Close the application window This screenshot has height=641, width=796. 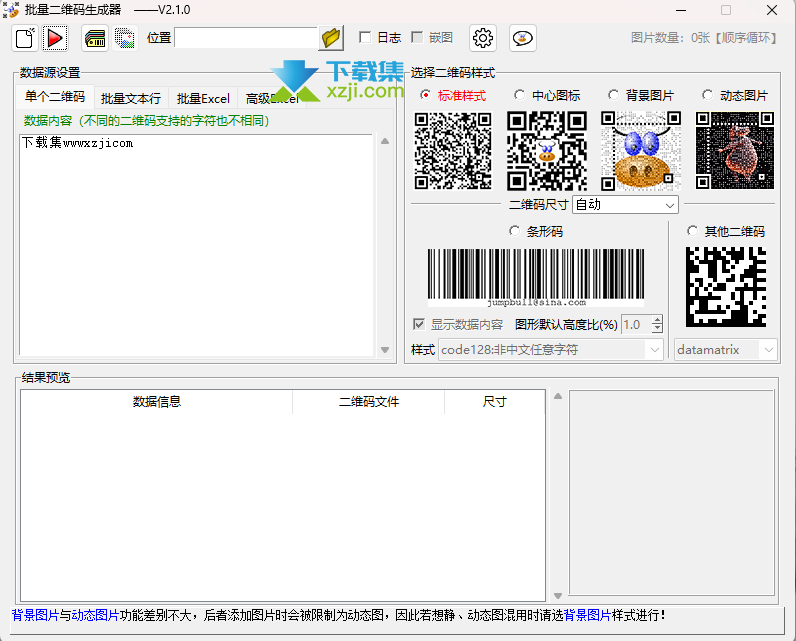tap(772, 10)
